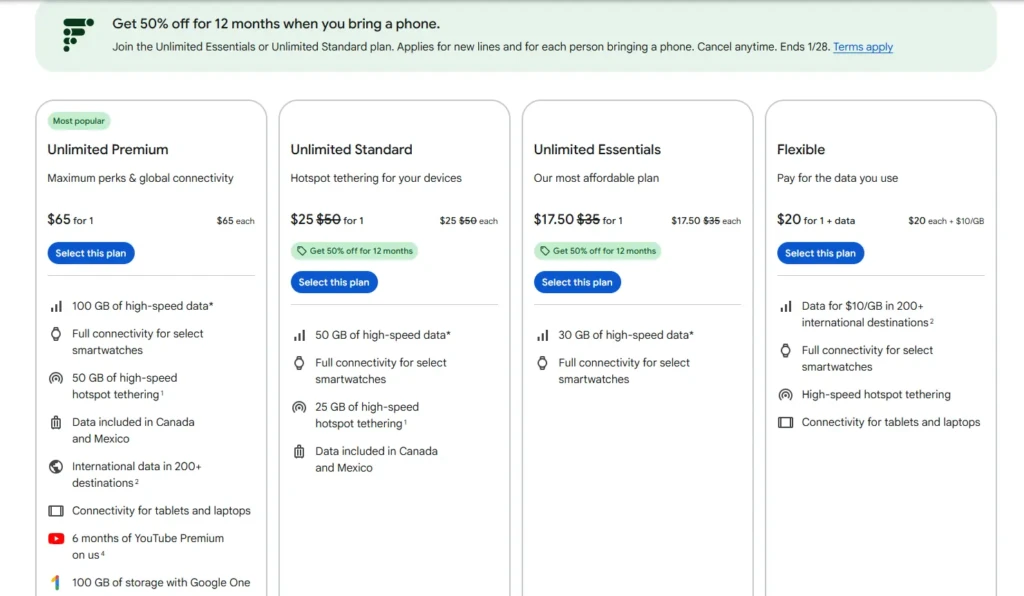Click the globe icon for international data destinations
This screenshot has width=1024, height=596.
tap(56, 466)
